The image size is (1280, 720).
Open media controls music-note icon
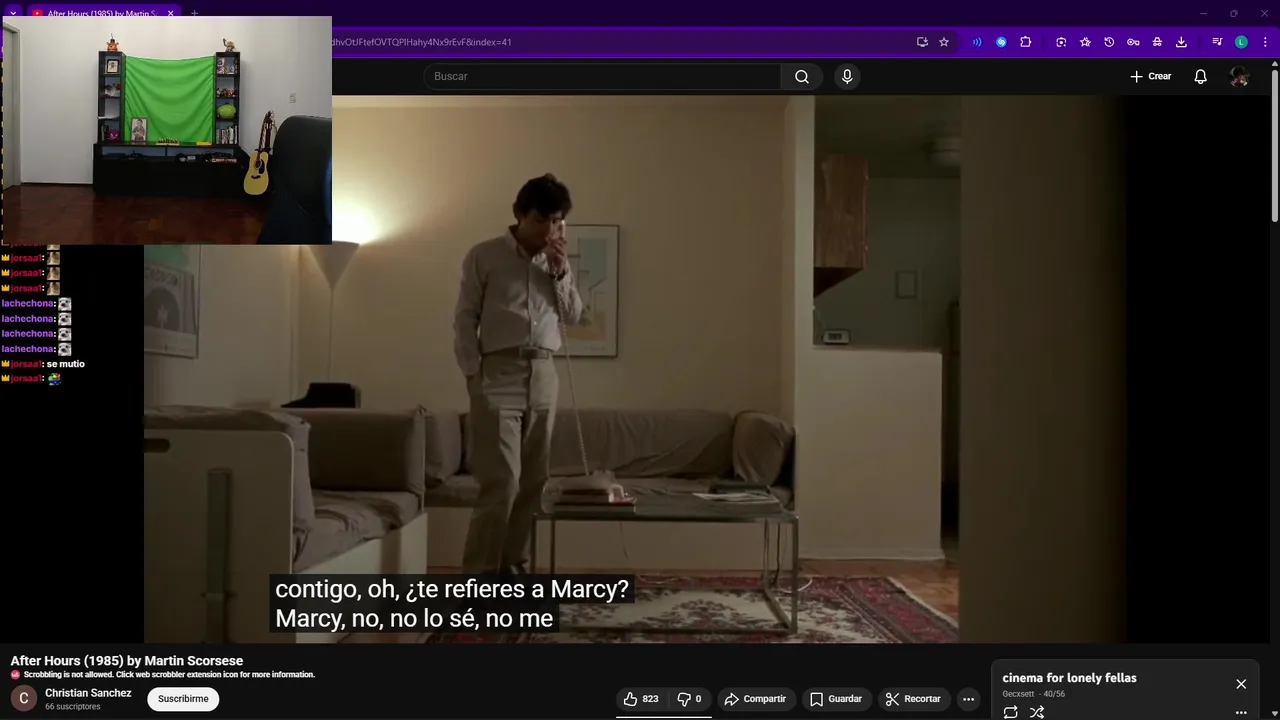point(1217,42)
